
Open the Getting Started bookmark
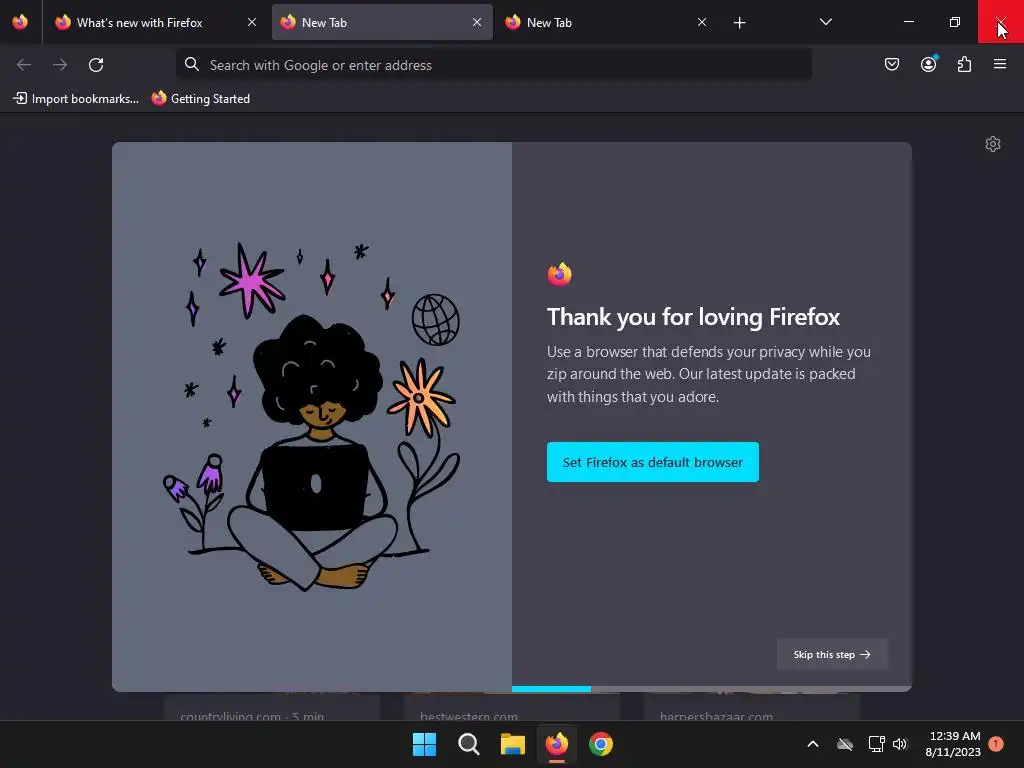[200, 99]
